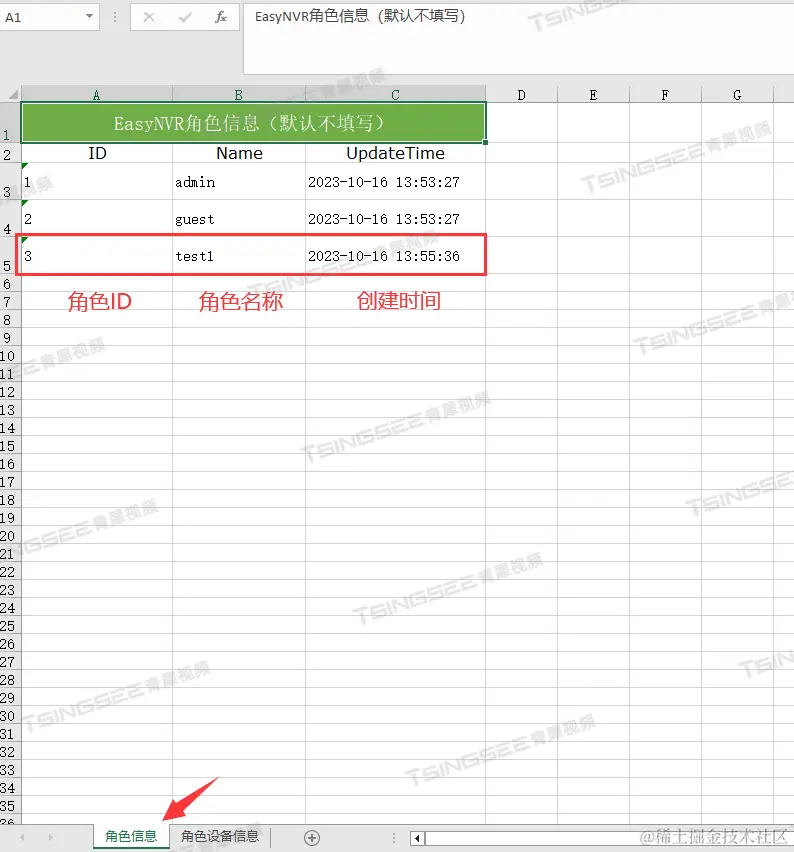Select column B header
Image resolution: width=794 pixels, height=852 pixels.
239,95
